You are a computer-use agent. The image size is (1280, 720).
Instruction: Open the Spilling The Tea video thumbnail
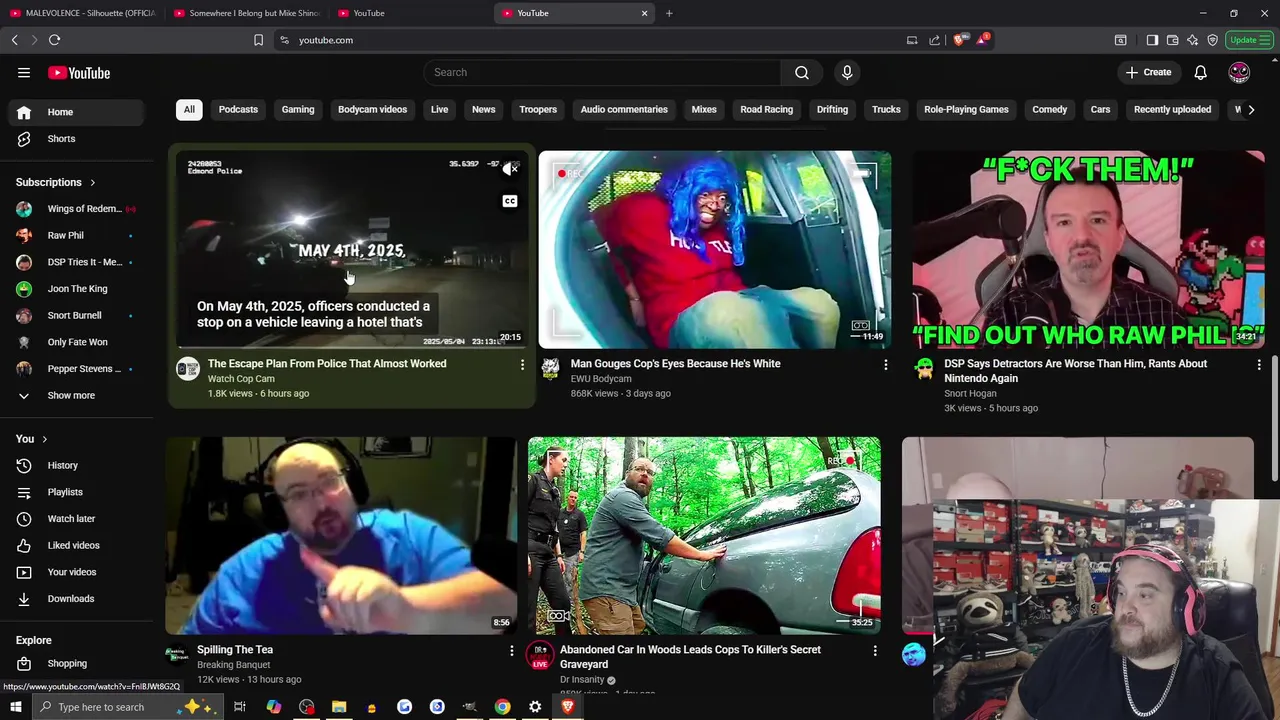click(341, 536)
